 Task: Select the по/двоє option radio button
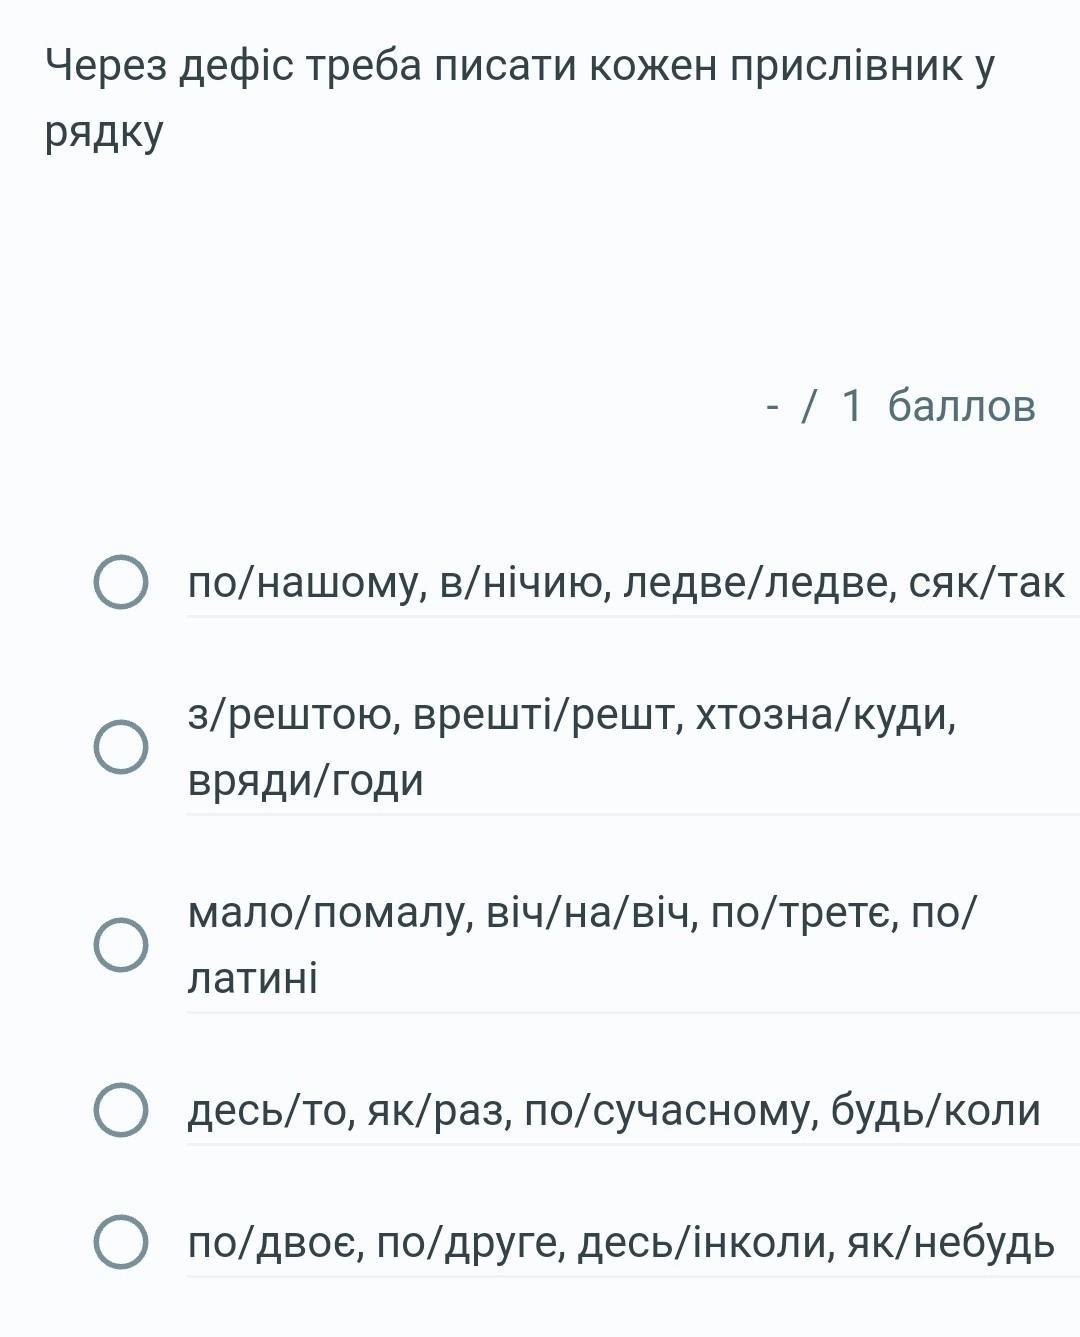click(x=121, y=1242)
